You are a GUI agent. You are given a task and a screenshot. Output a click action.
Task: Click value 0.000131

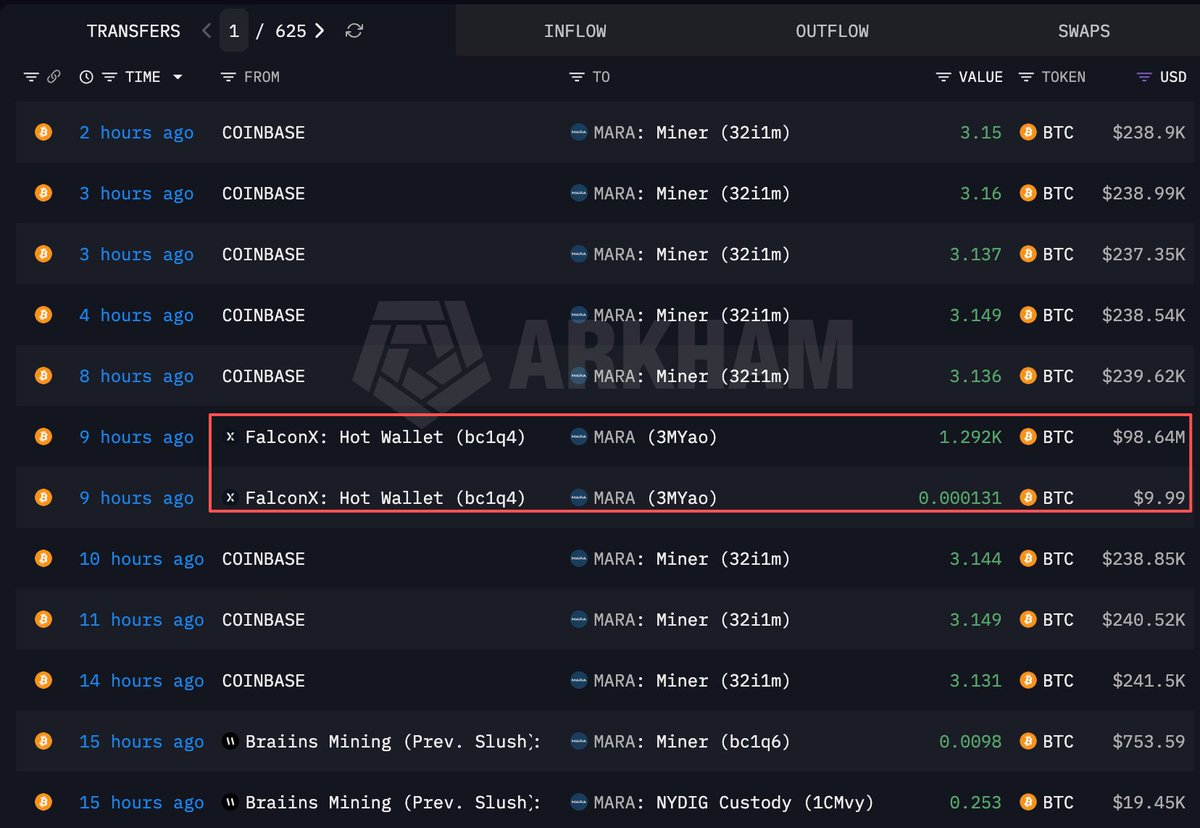tap(960, 498)
